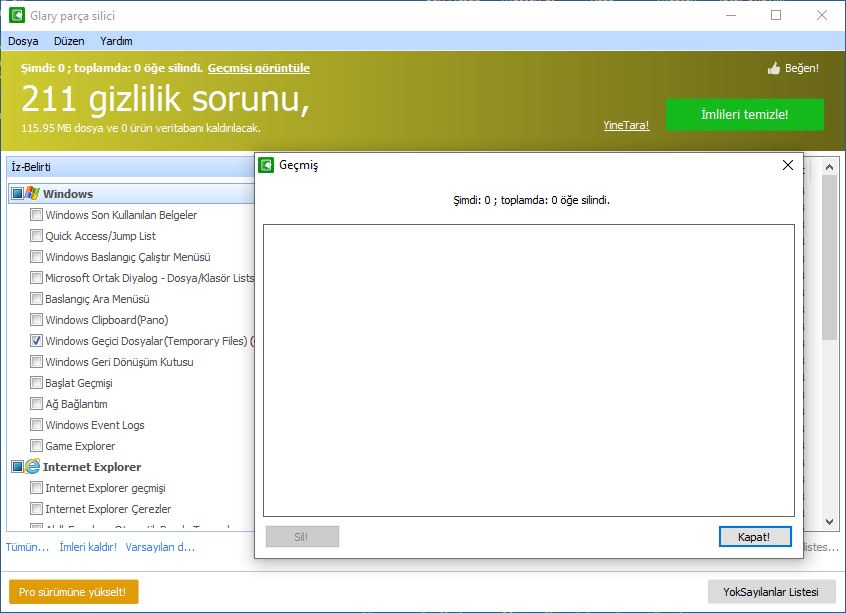Viewport: 846px width, 613px height.
Task: Click scrollbar up arrow
Action: [829, 167]
